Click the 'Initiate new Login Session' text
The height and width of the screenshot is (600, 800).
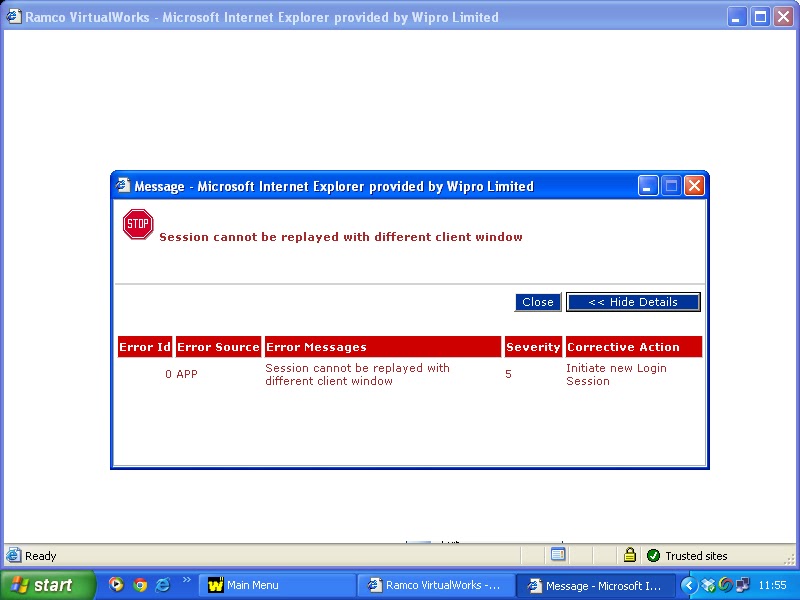point(616,374)
